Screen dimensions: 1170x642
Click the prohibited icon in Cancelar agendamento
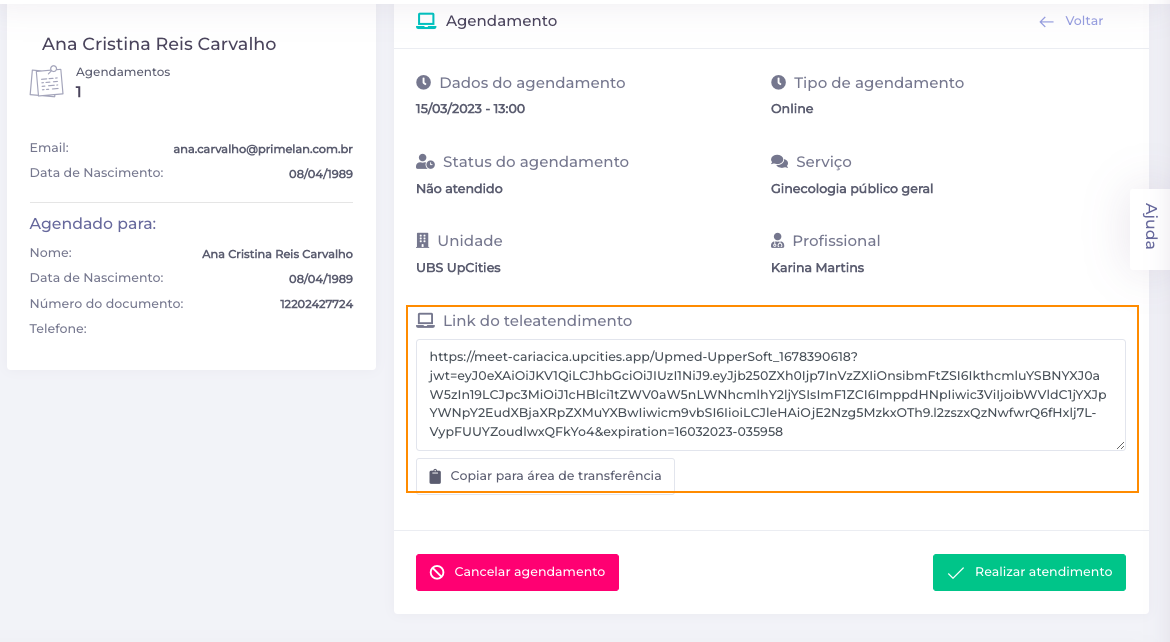coord(437,572)
